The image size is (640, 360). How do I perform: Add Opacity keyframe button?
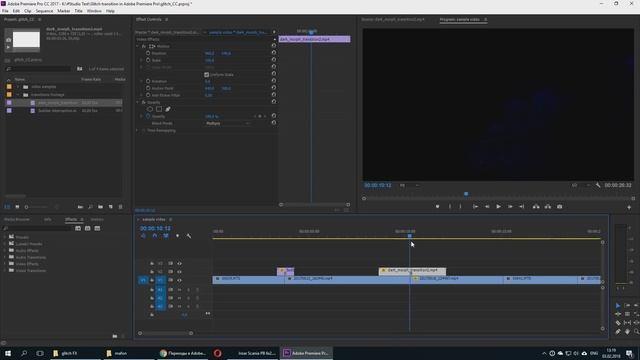click(260, 116)
